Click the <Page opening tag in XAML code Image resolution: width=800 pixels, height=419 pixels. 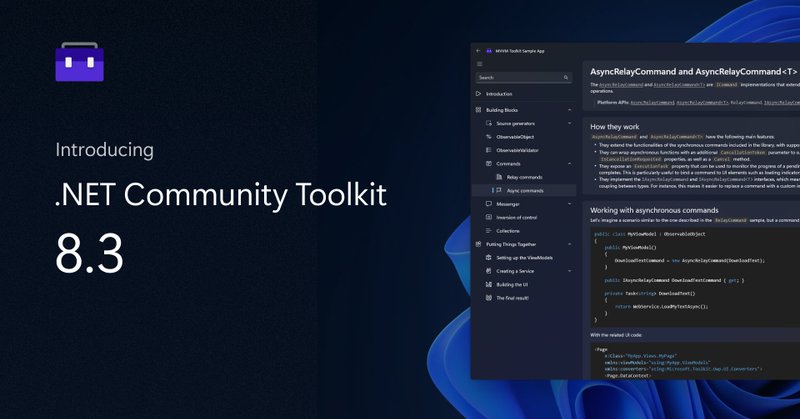point(601,350)
